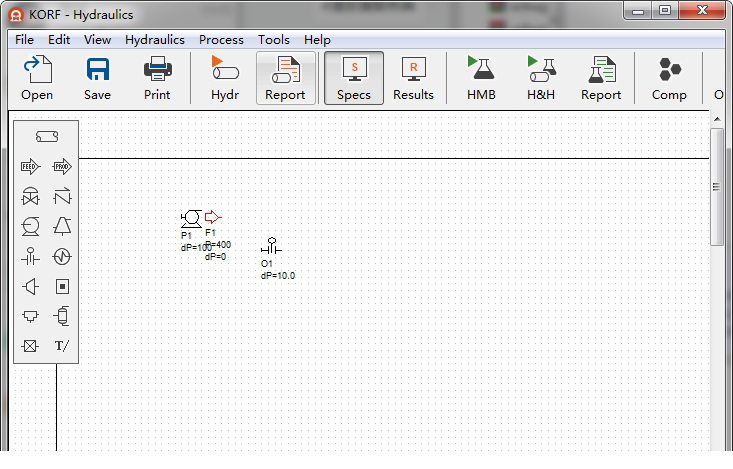The width and height of the screenshot is (733, 469).
Task: Select the PROD product symbol tool
Action: tap(62, 166)
